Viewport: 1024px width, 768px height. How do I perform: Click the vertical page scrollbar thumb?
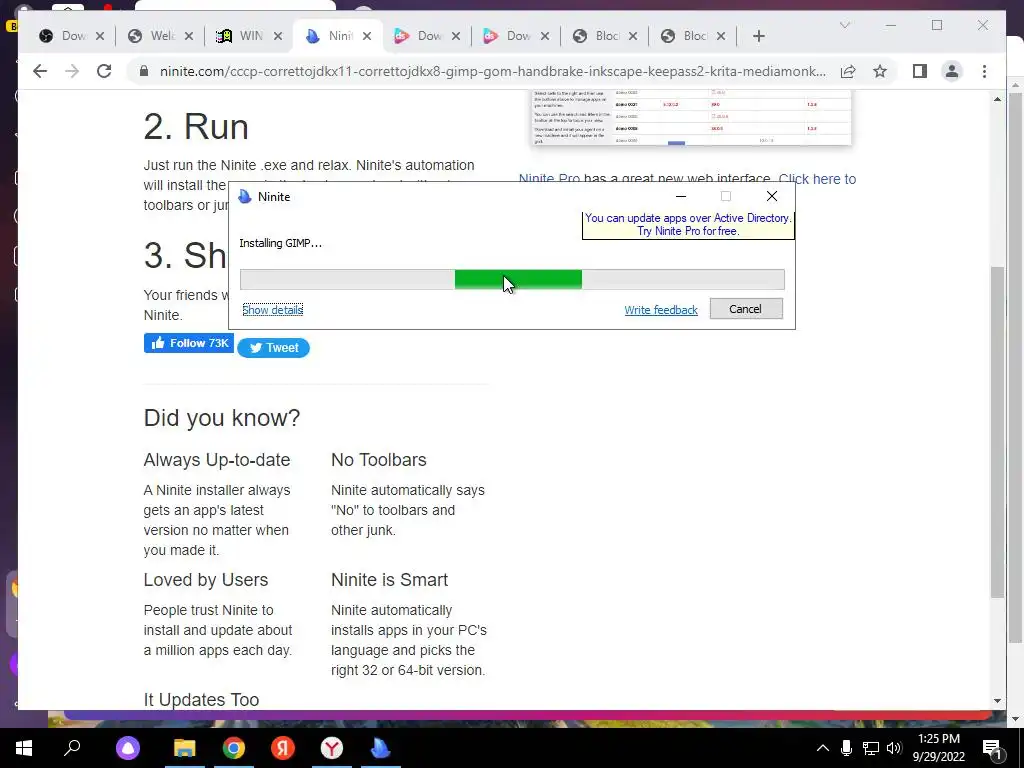[997, 432]
